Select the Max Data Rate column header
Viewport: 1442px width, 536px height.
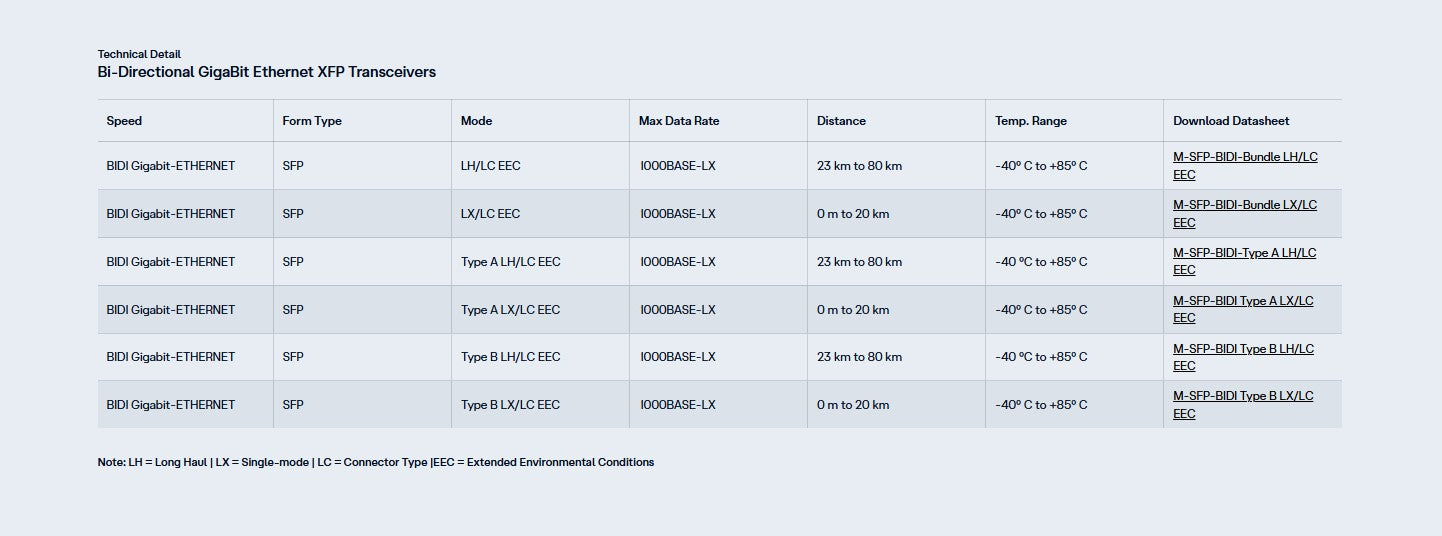(679, 121)
